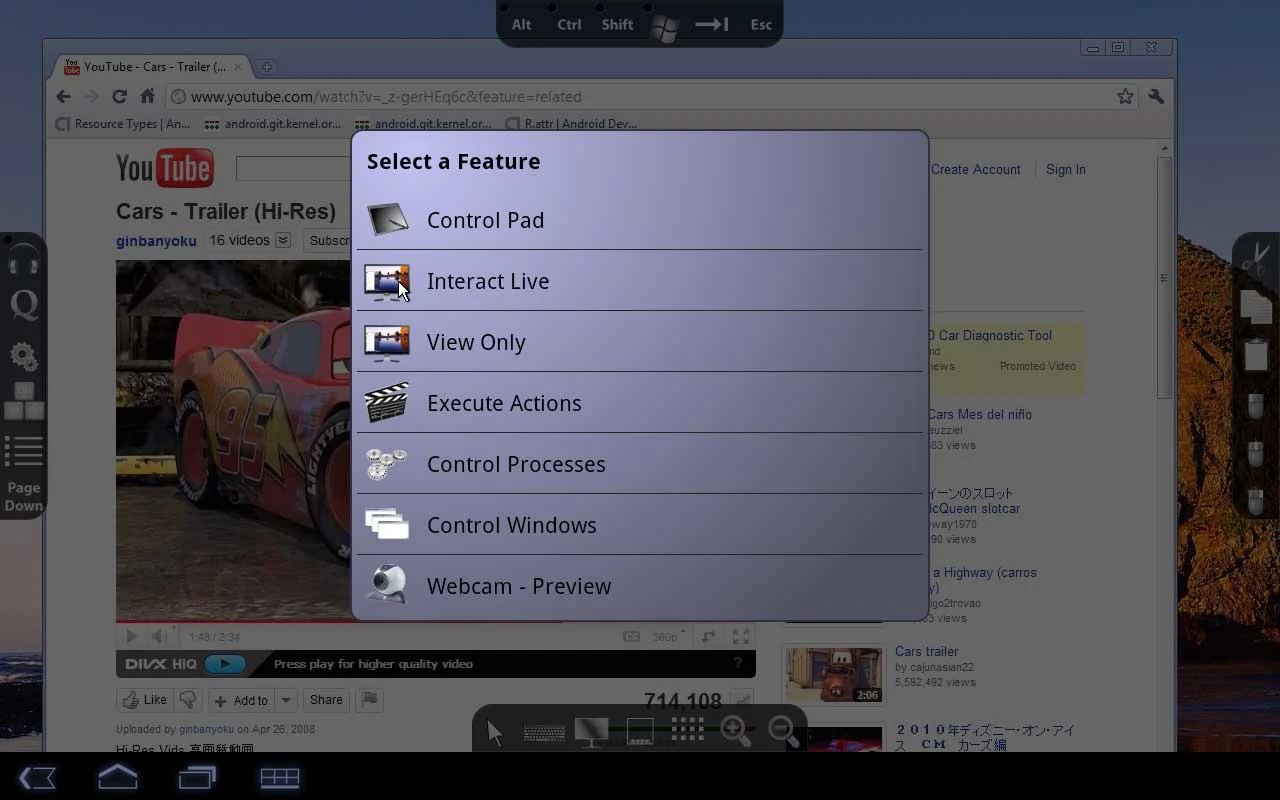Tap the Shift modifier key

coord(617,25)
